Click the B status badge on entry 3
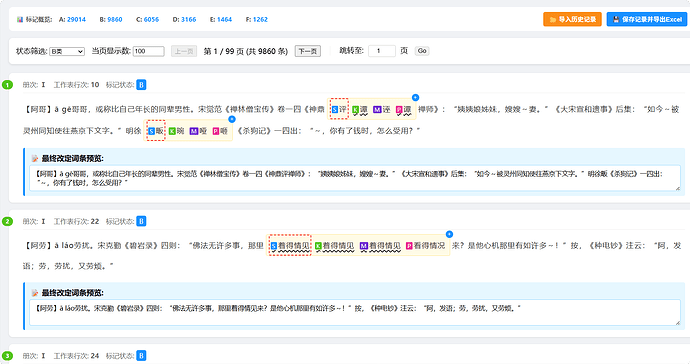The width and height of the screenshot is (690, 364). click(141, 355)
